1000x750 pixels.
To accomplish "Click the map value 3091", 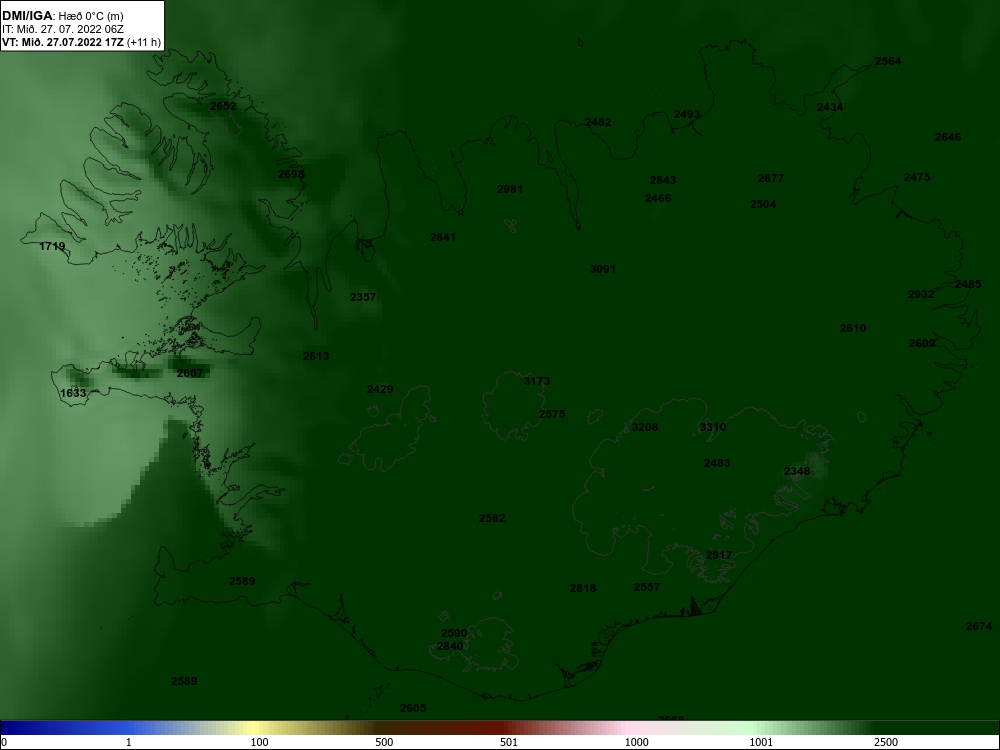I will [x=603, y=269].
